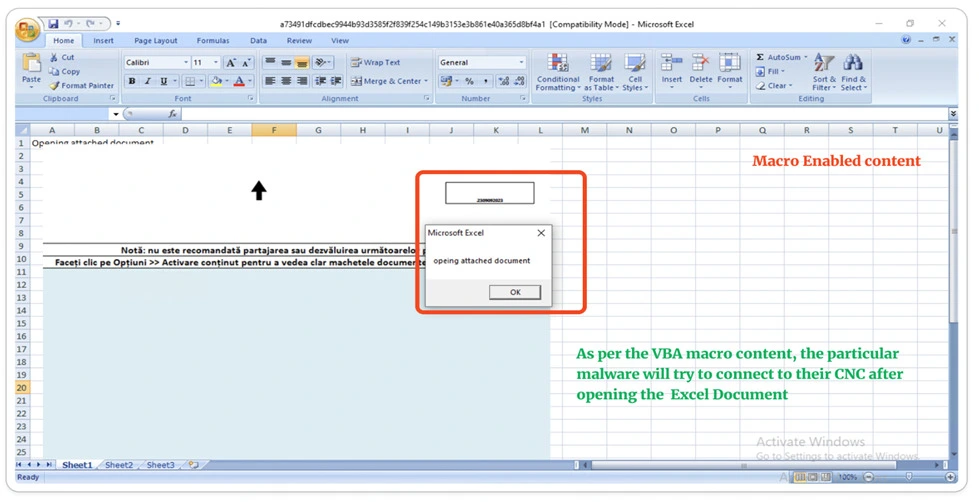
Task: Open the Review tab
Action: pos(299,41)
